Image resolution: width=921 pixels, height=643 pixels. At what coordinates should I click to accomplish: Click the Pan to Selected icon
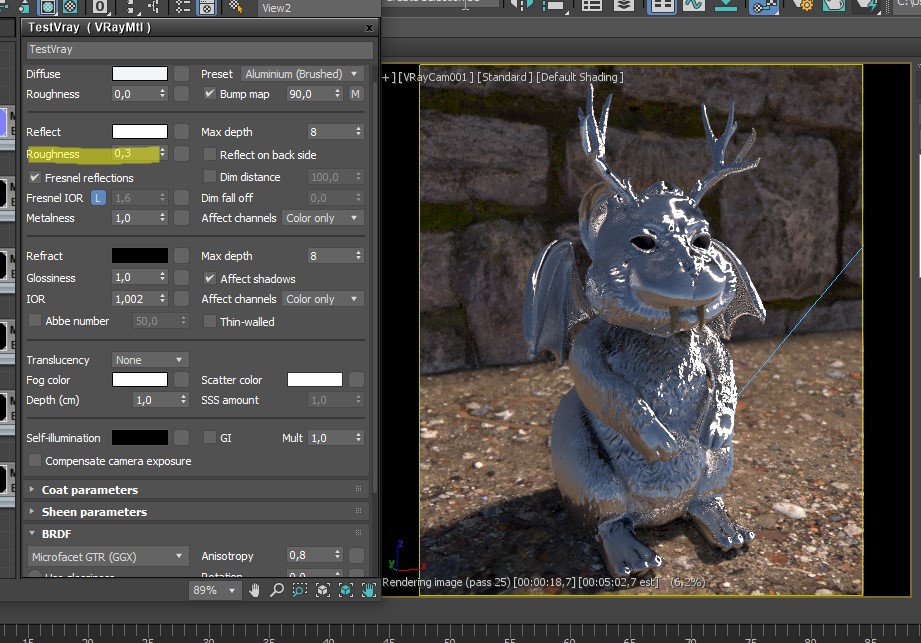(369, 590)
